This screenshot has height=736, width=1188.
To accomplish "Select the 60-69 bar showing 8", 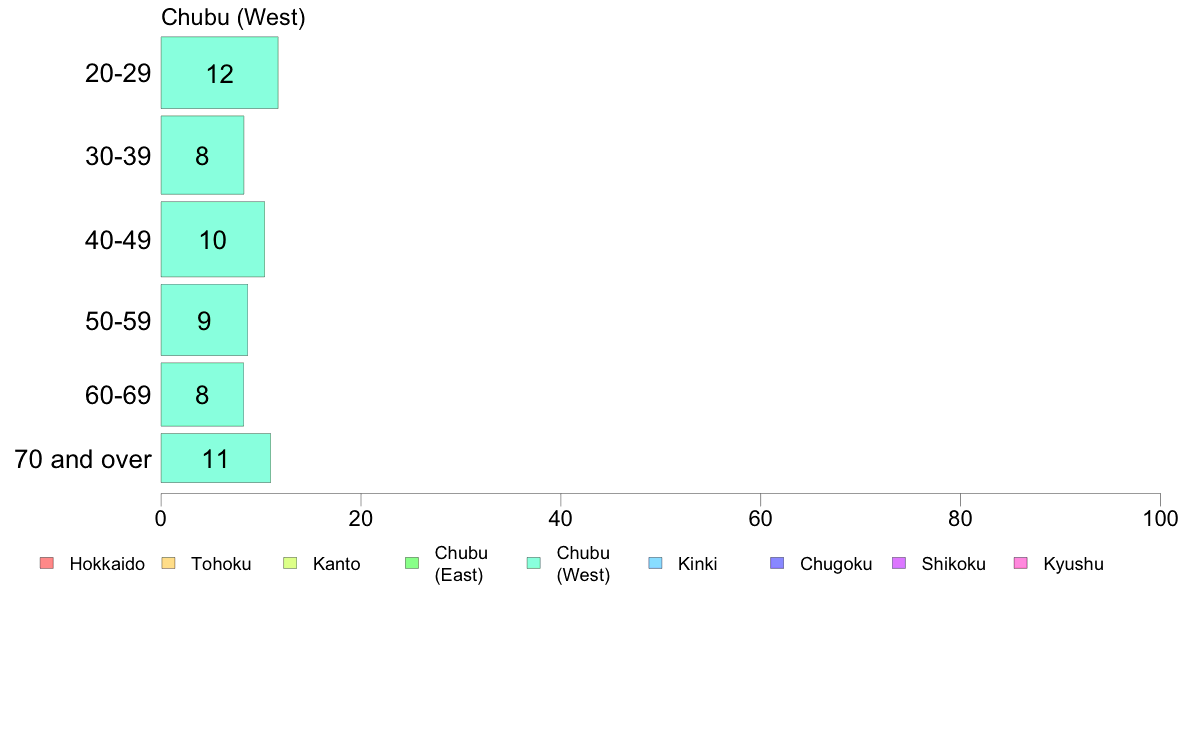I will tap(202, 394).
